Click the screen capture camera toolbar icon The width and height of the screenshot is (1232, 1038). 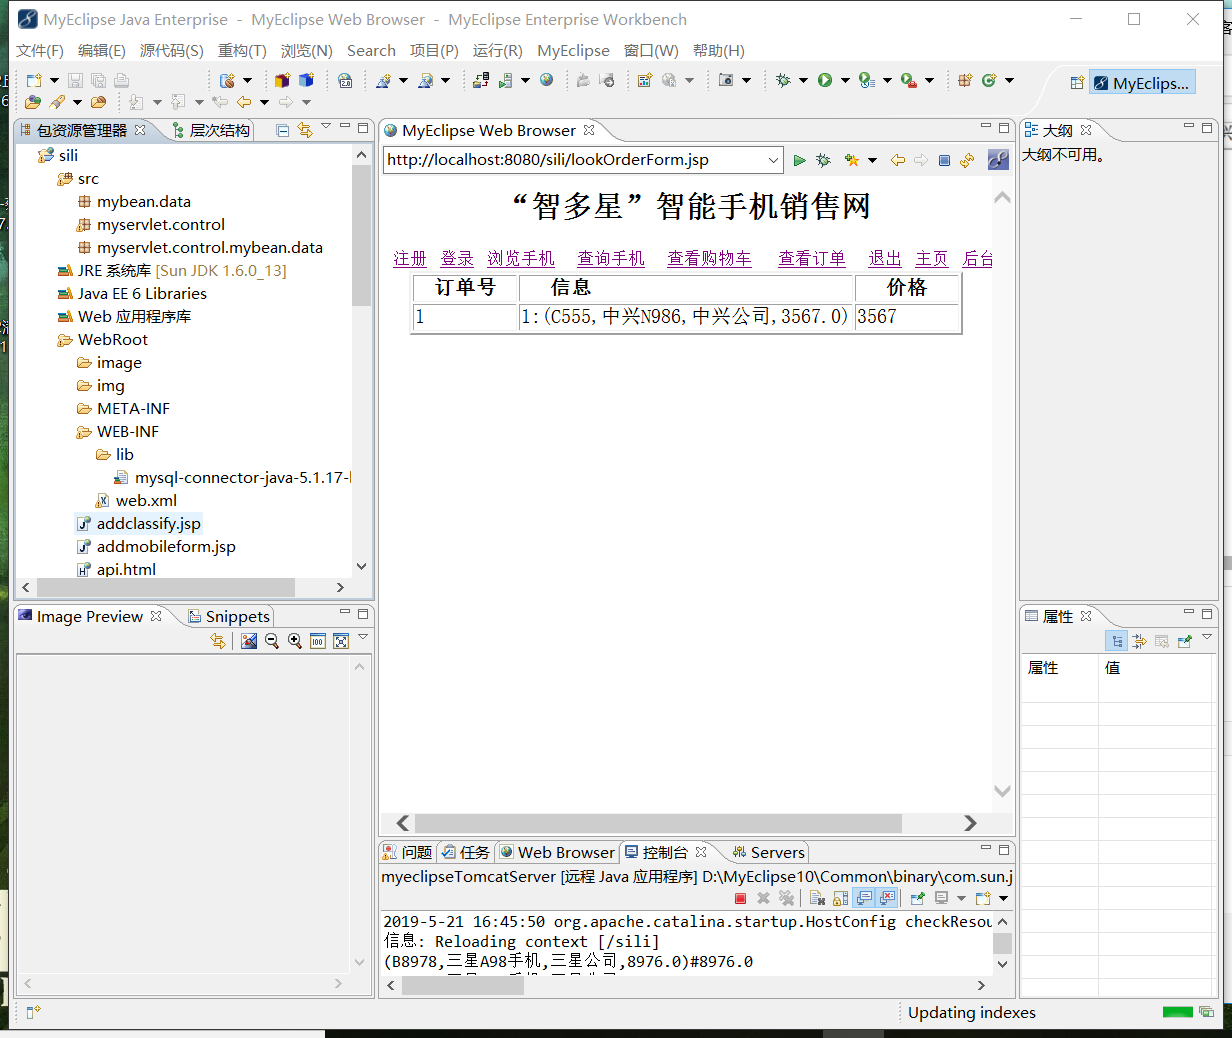coord(726,80)
